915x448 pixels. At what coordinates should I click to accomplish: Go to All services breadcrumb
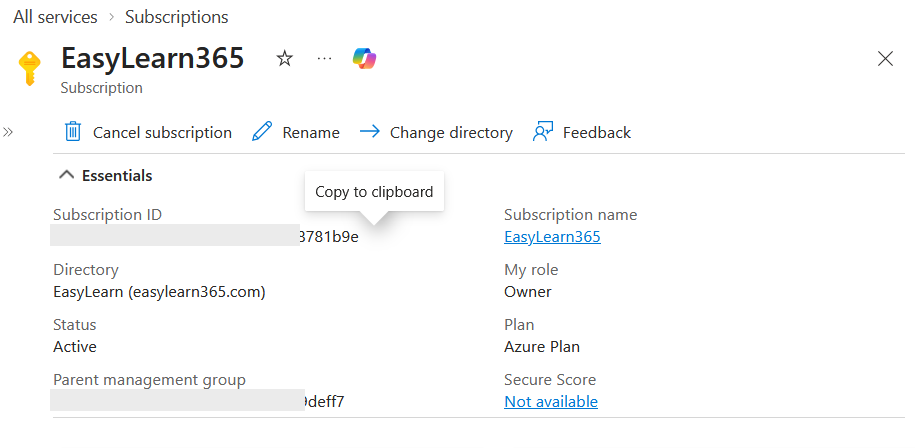[55, 18]
